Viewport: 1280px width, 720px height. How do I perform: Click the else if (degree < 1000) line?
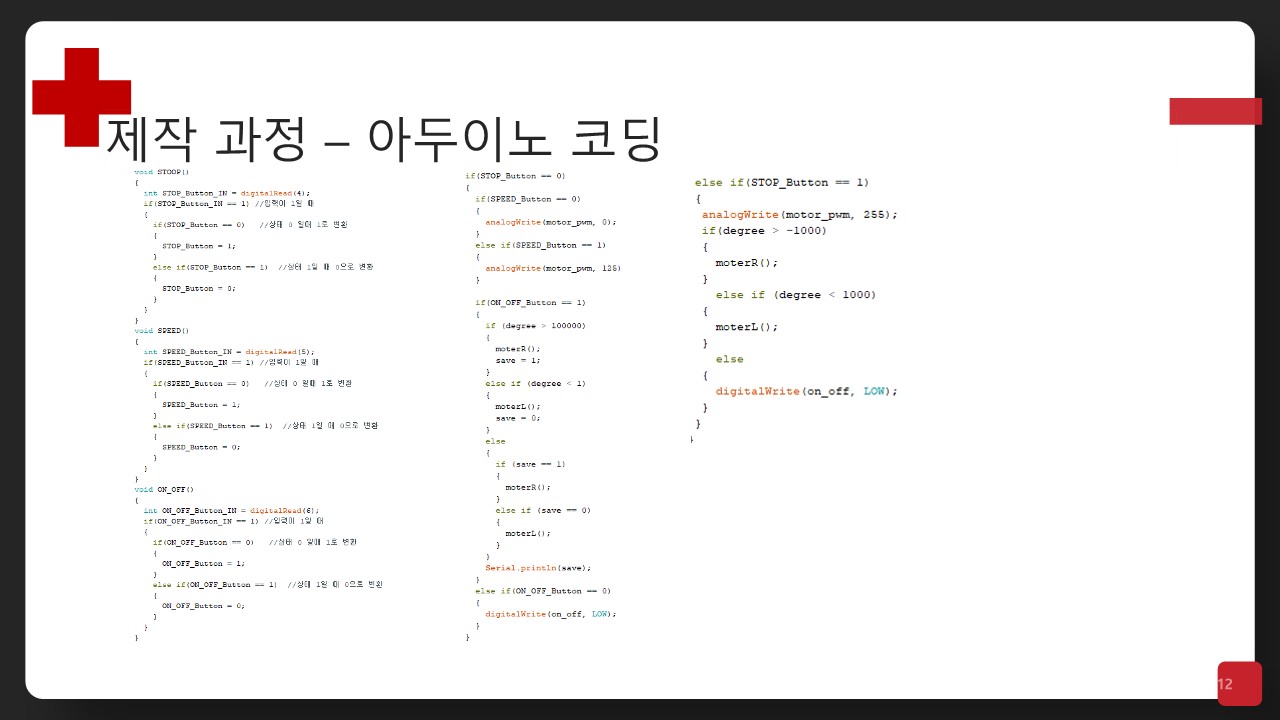click(795, 294)
